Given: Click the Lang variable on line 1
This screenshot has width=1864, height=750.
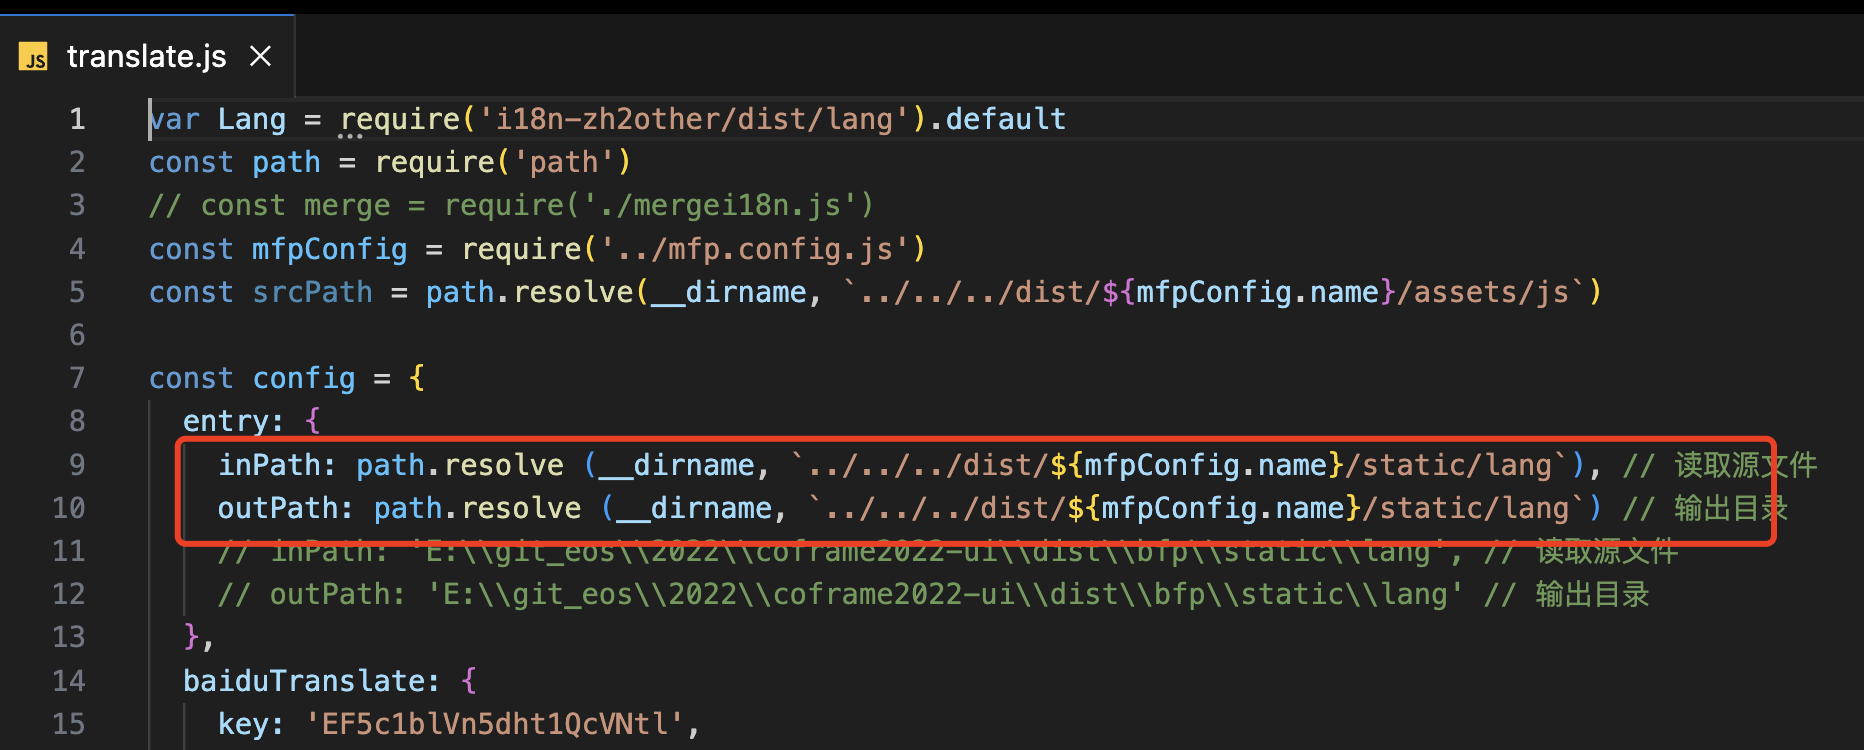Looking at the screenshot, I should point(251,119).
